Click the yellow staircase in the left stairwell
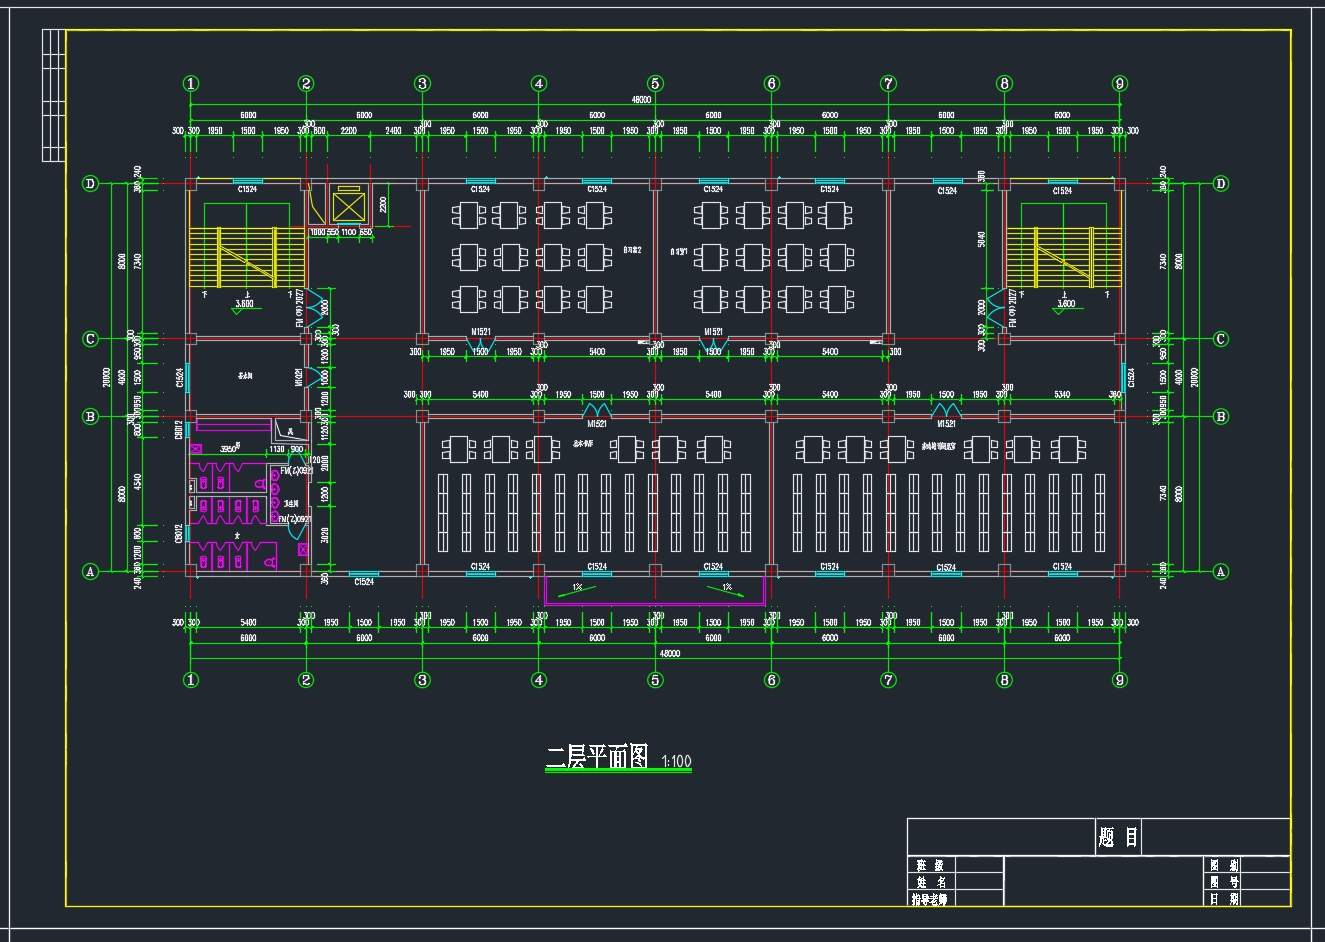The image size is (1325, 942). click(246, 257)
